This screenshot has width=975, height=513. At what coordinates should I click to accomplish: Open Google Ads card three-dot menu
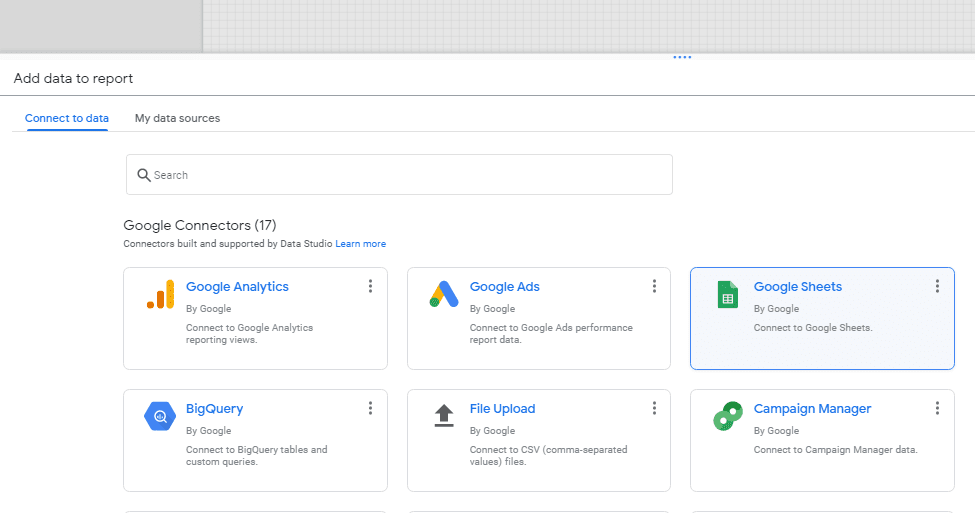pos(654,286)
